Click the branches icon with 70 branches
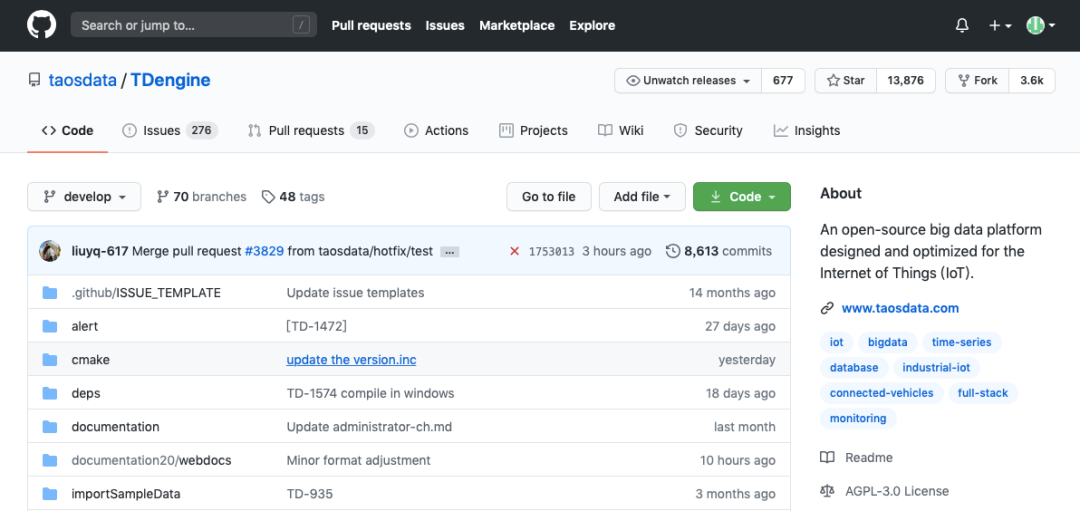 coord(163,197)
